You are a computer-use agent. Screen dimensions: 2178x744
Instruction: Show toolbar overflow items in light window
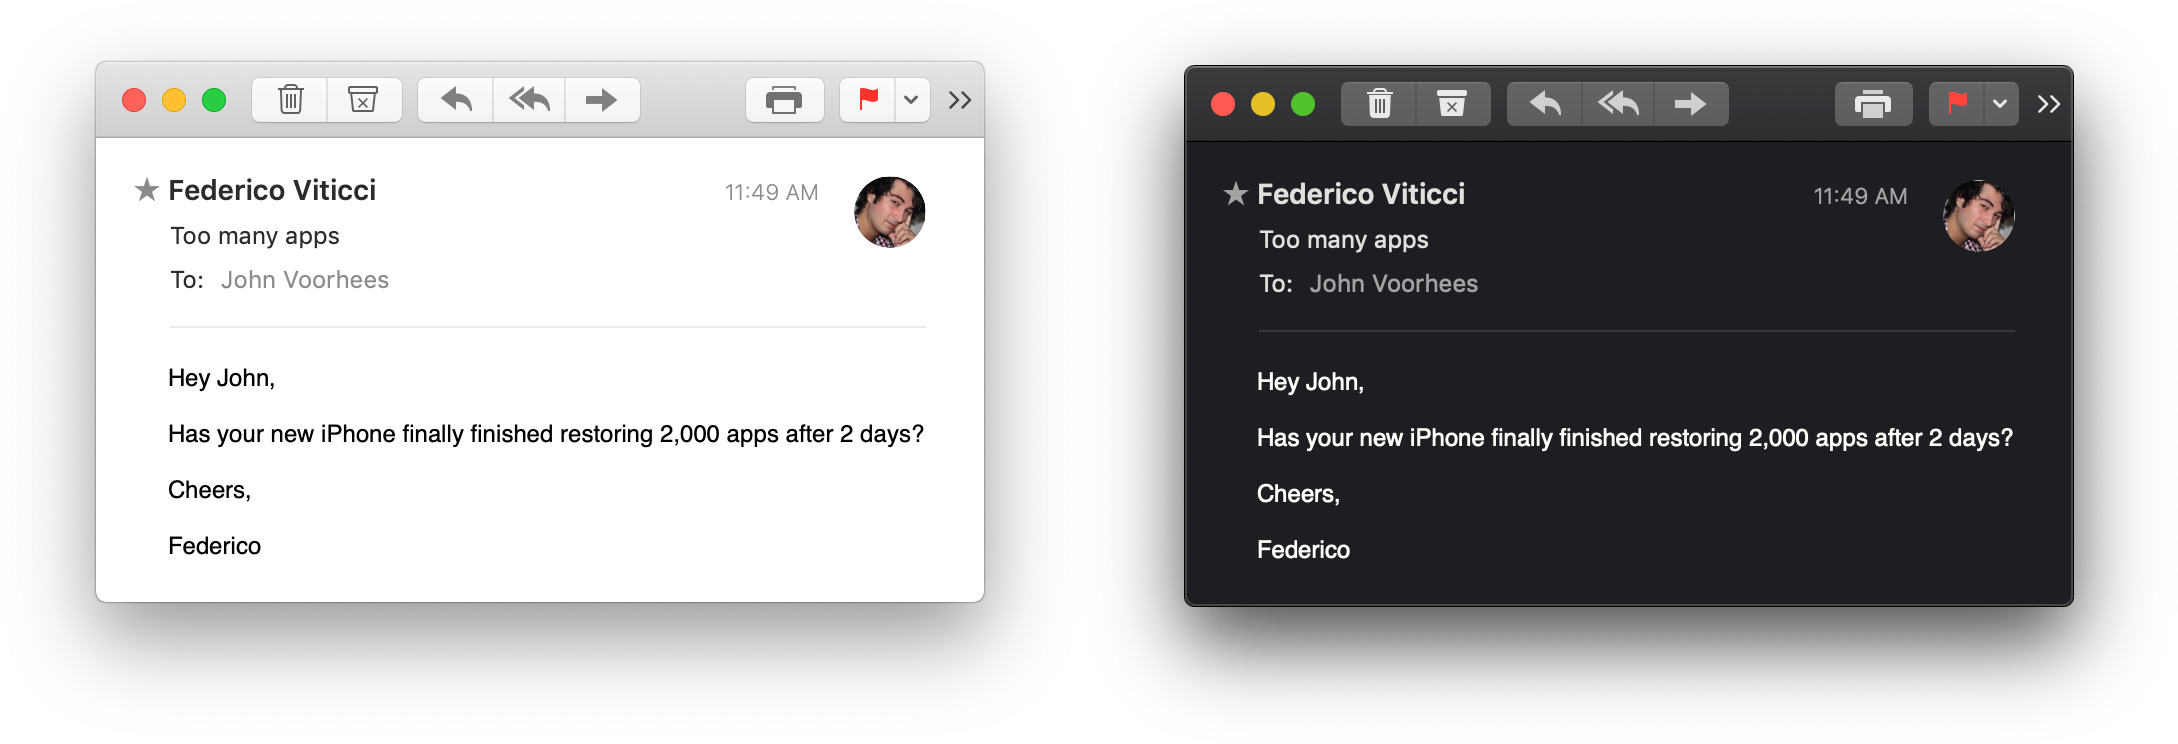tap(960, 100)
